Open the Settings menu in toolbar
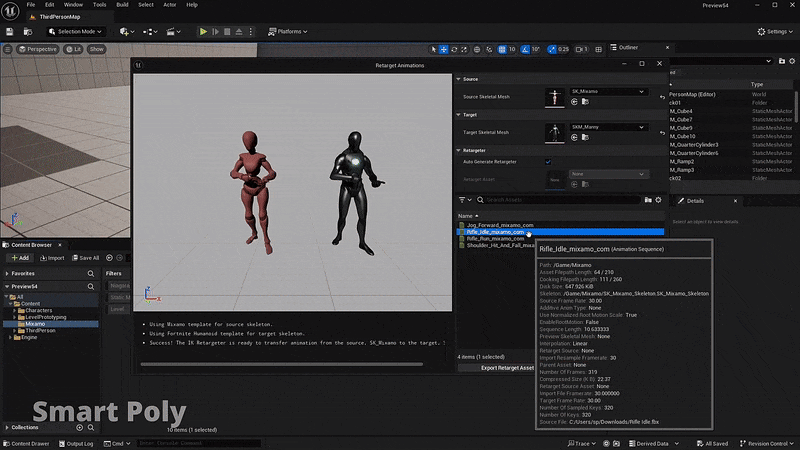The image size is (800, 450). pos(774,32)
